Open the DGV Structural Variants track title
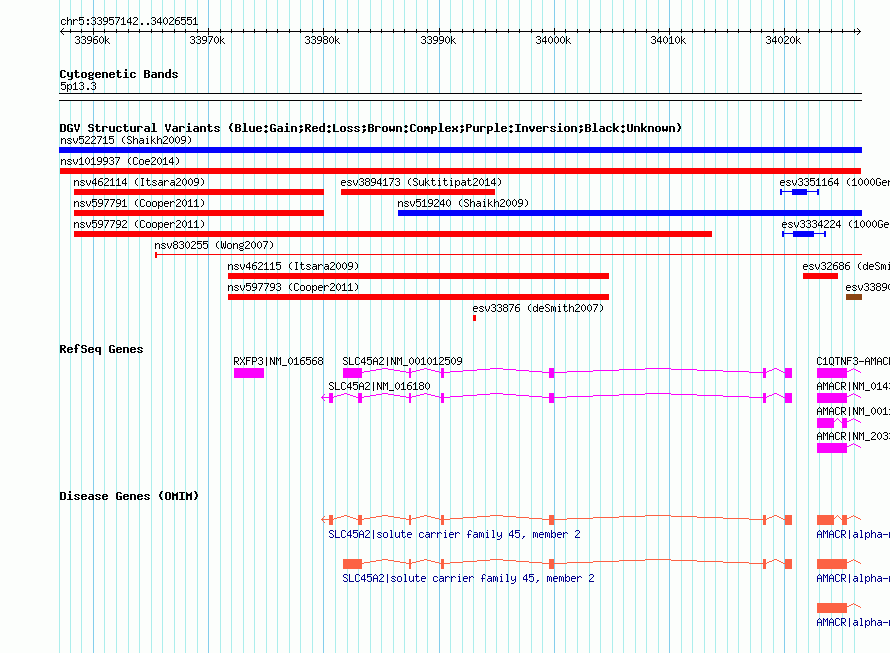This screenshot has width=890, height=653. click(371, 128)
